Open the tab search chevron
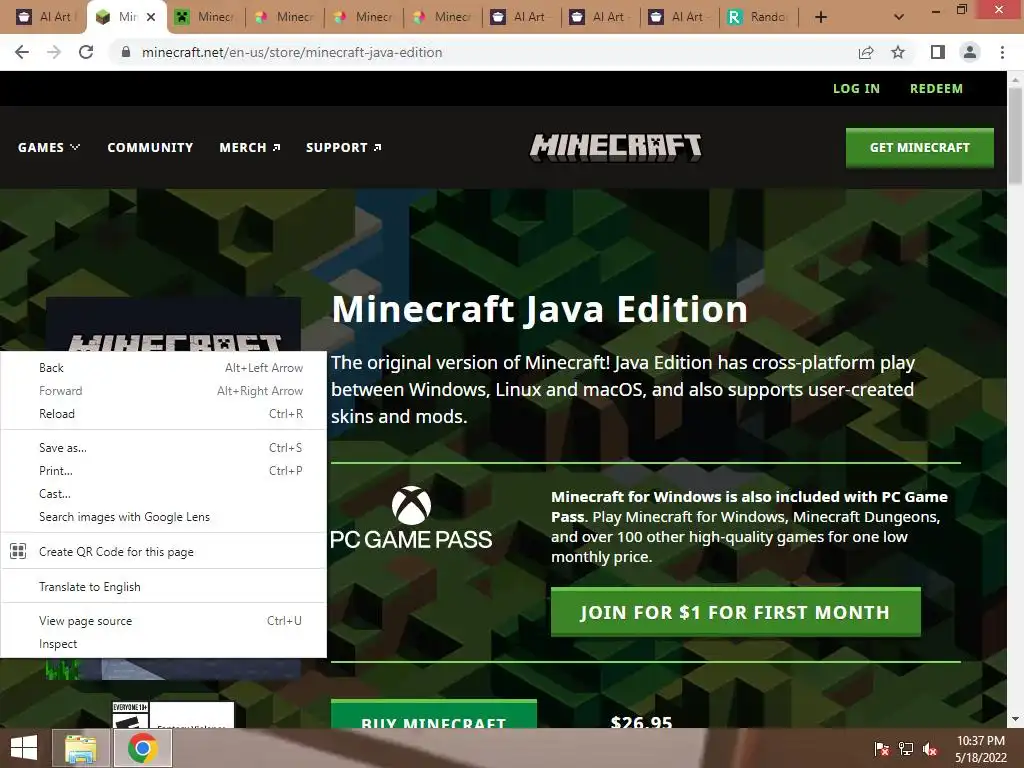Image resolution: width=1024 pixels, height=768 pixels. 899,17
